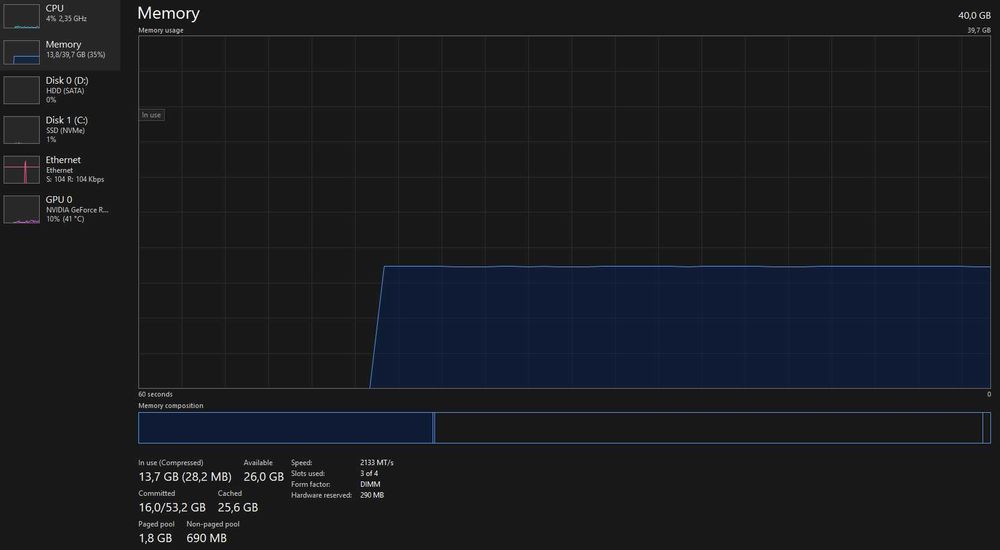This screenshot has height=550, width=1000.
Task: Click the 'Available' stat label
Action: coord(258,463)
